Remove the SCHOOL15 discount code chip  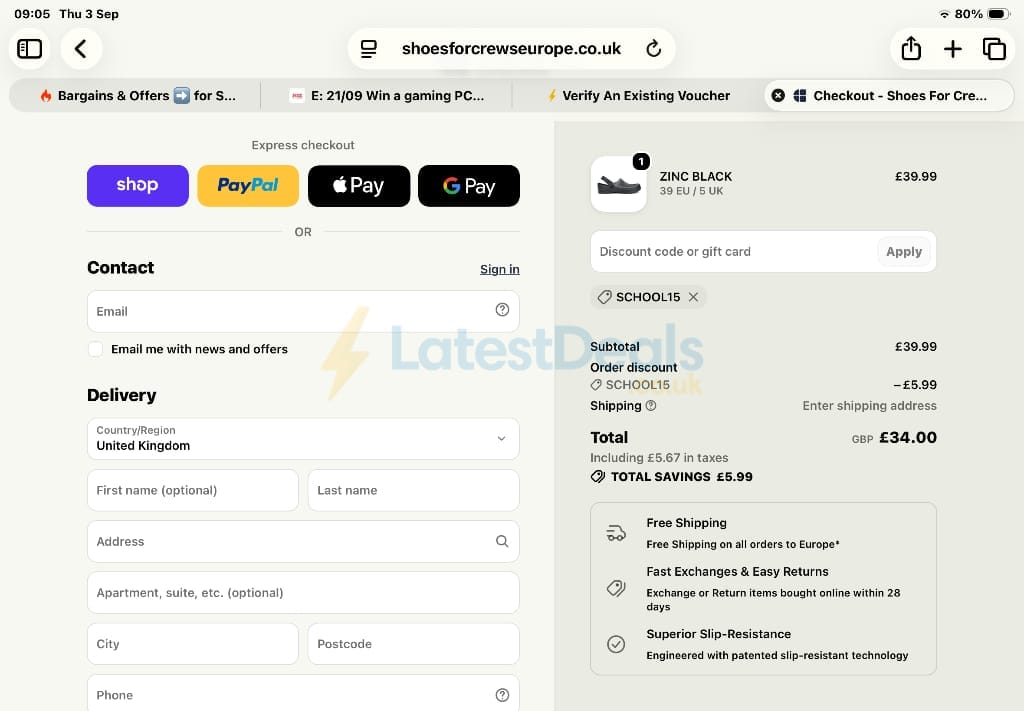pyautogui.click(x=694, y=297)
